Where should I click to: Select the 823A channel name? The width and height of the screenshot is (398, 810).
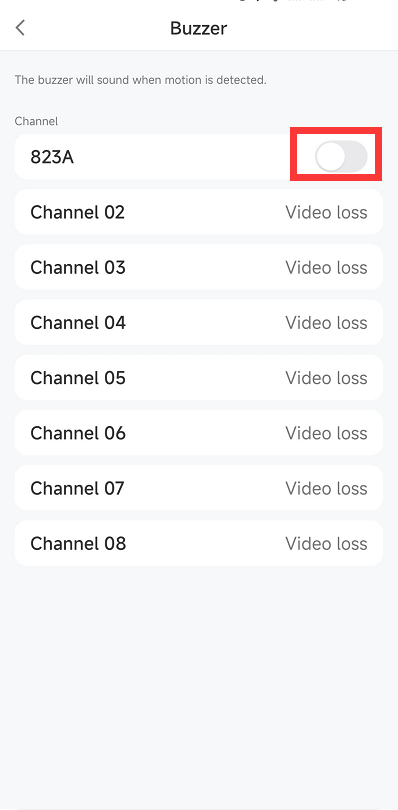click(52, 157)
